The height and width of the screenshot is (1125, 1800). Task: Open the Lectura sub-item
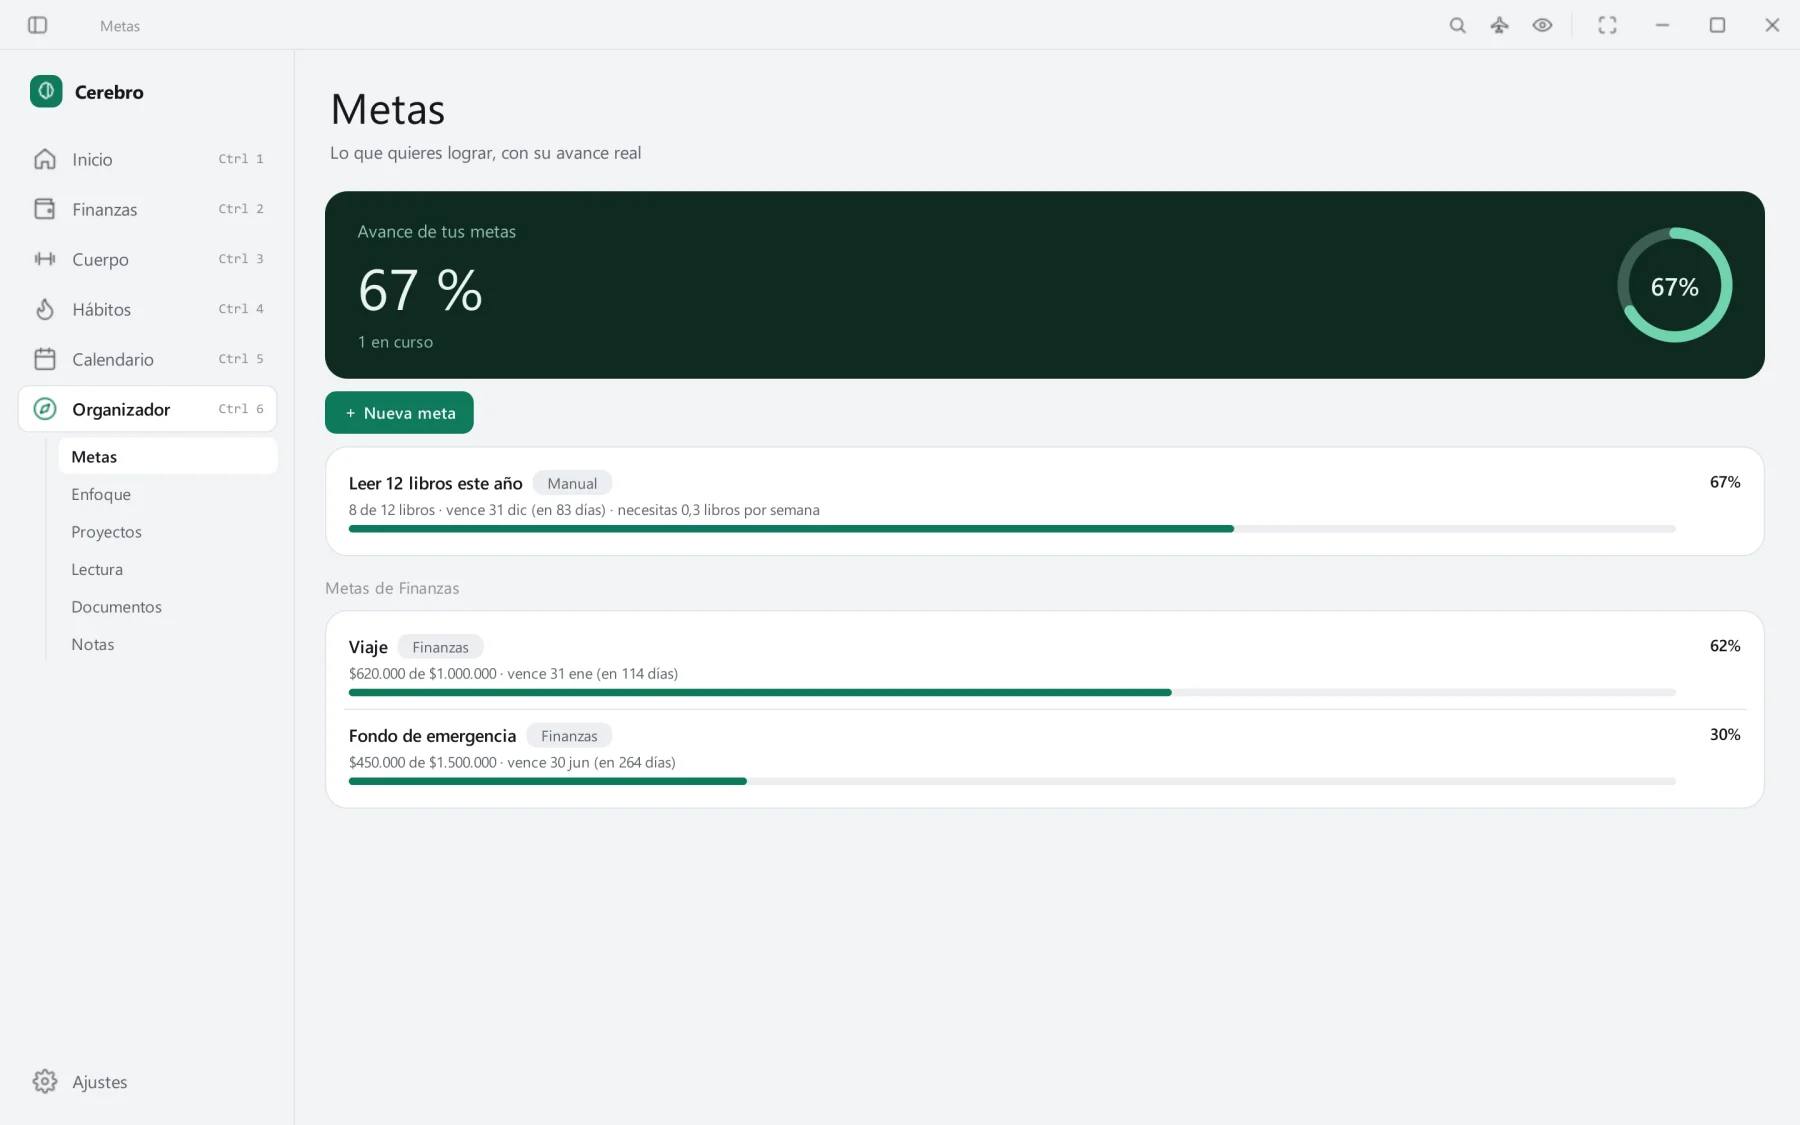pyautogui.click(x=167, y=569)
